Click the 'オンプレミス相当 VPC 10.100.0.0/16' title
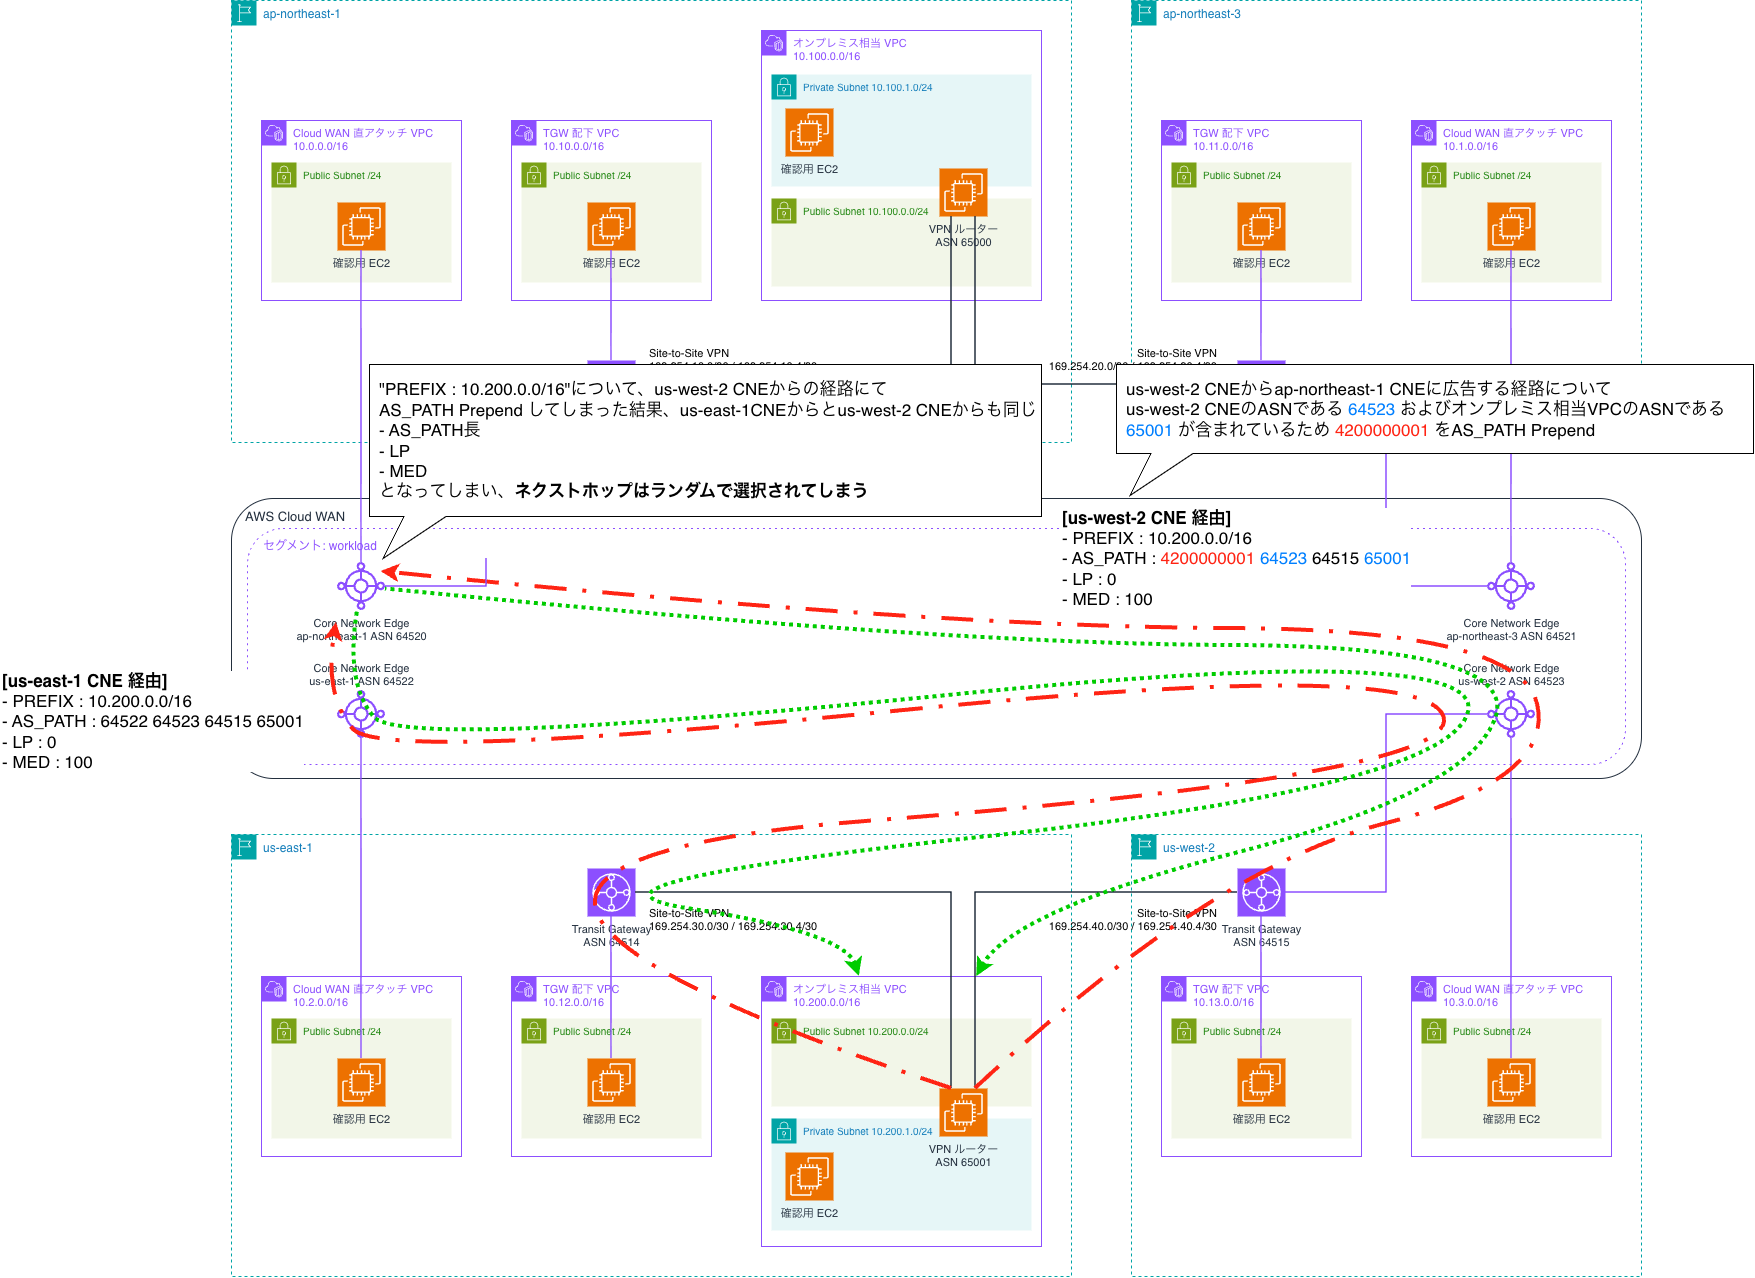Viewport: 1755px width, 1278px height. [x=850, y=49]
